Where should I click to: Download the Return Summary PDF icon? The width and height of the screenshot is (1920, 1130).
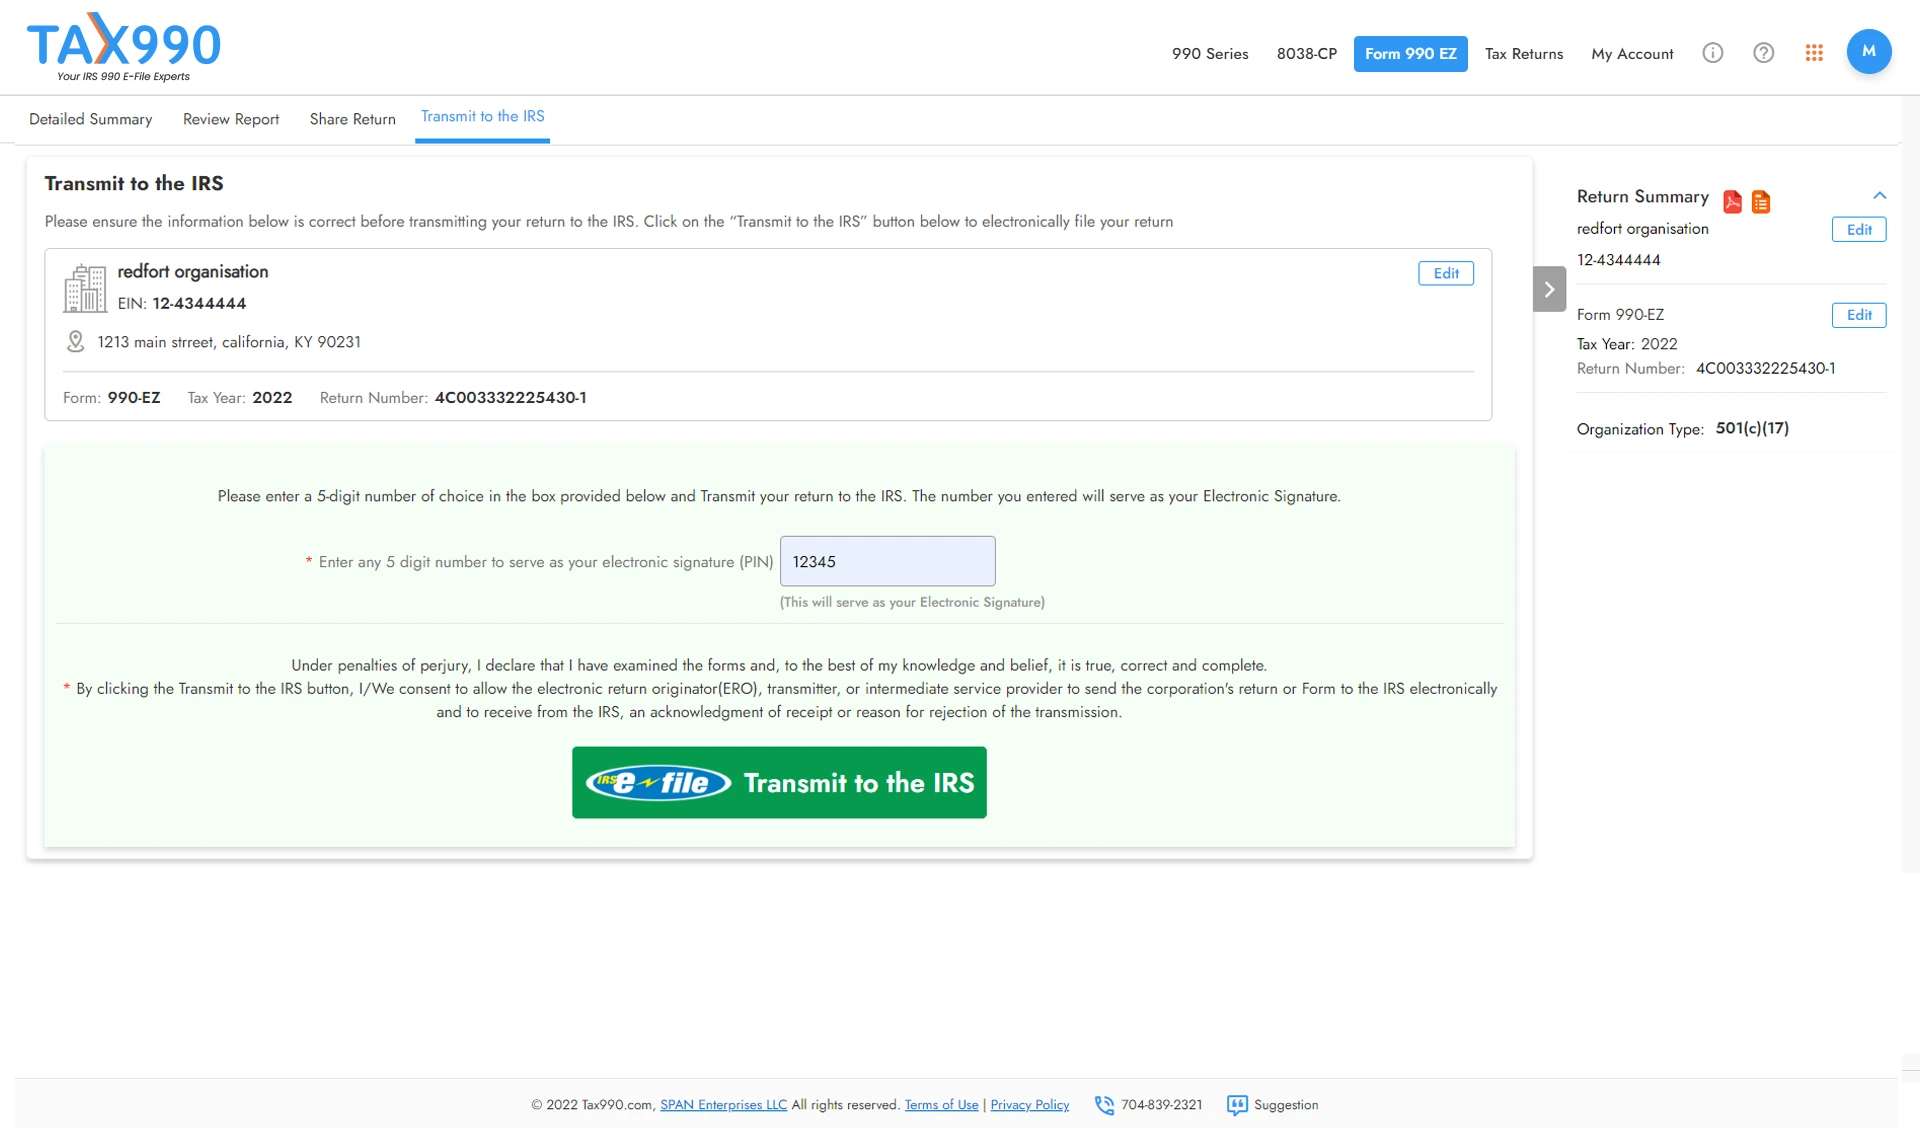[x=1733, y=201]
